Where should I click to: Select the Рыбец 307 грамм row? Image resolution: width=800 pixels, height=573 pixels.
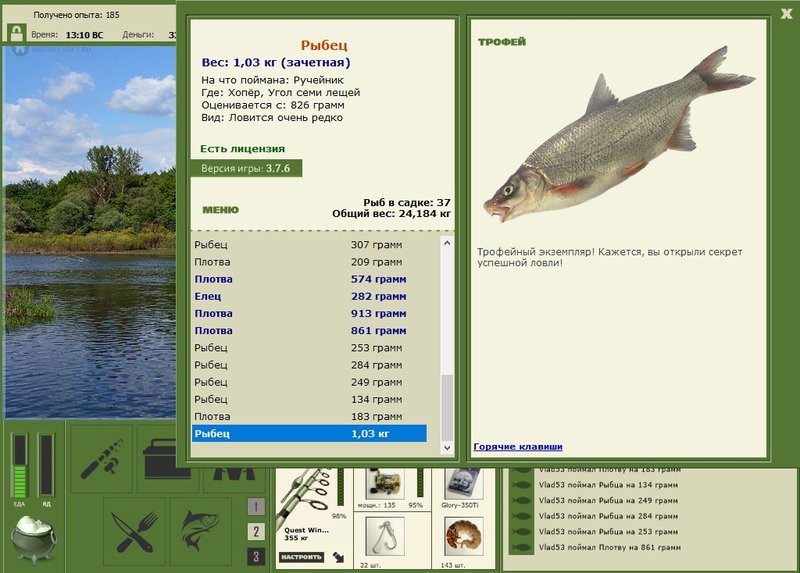309,245
